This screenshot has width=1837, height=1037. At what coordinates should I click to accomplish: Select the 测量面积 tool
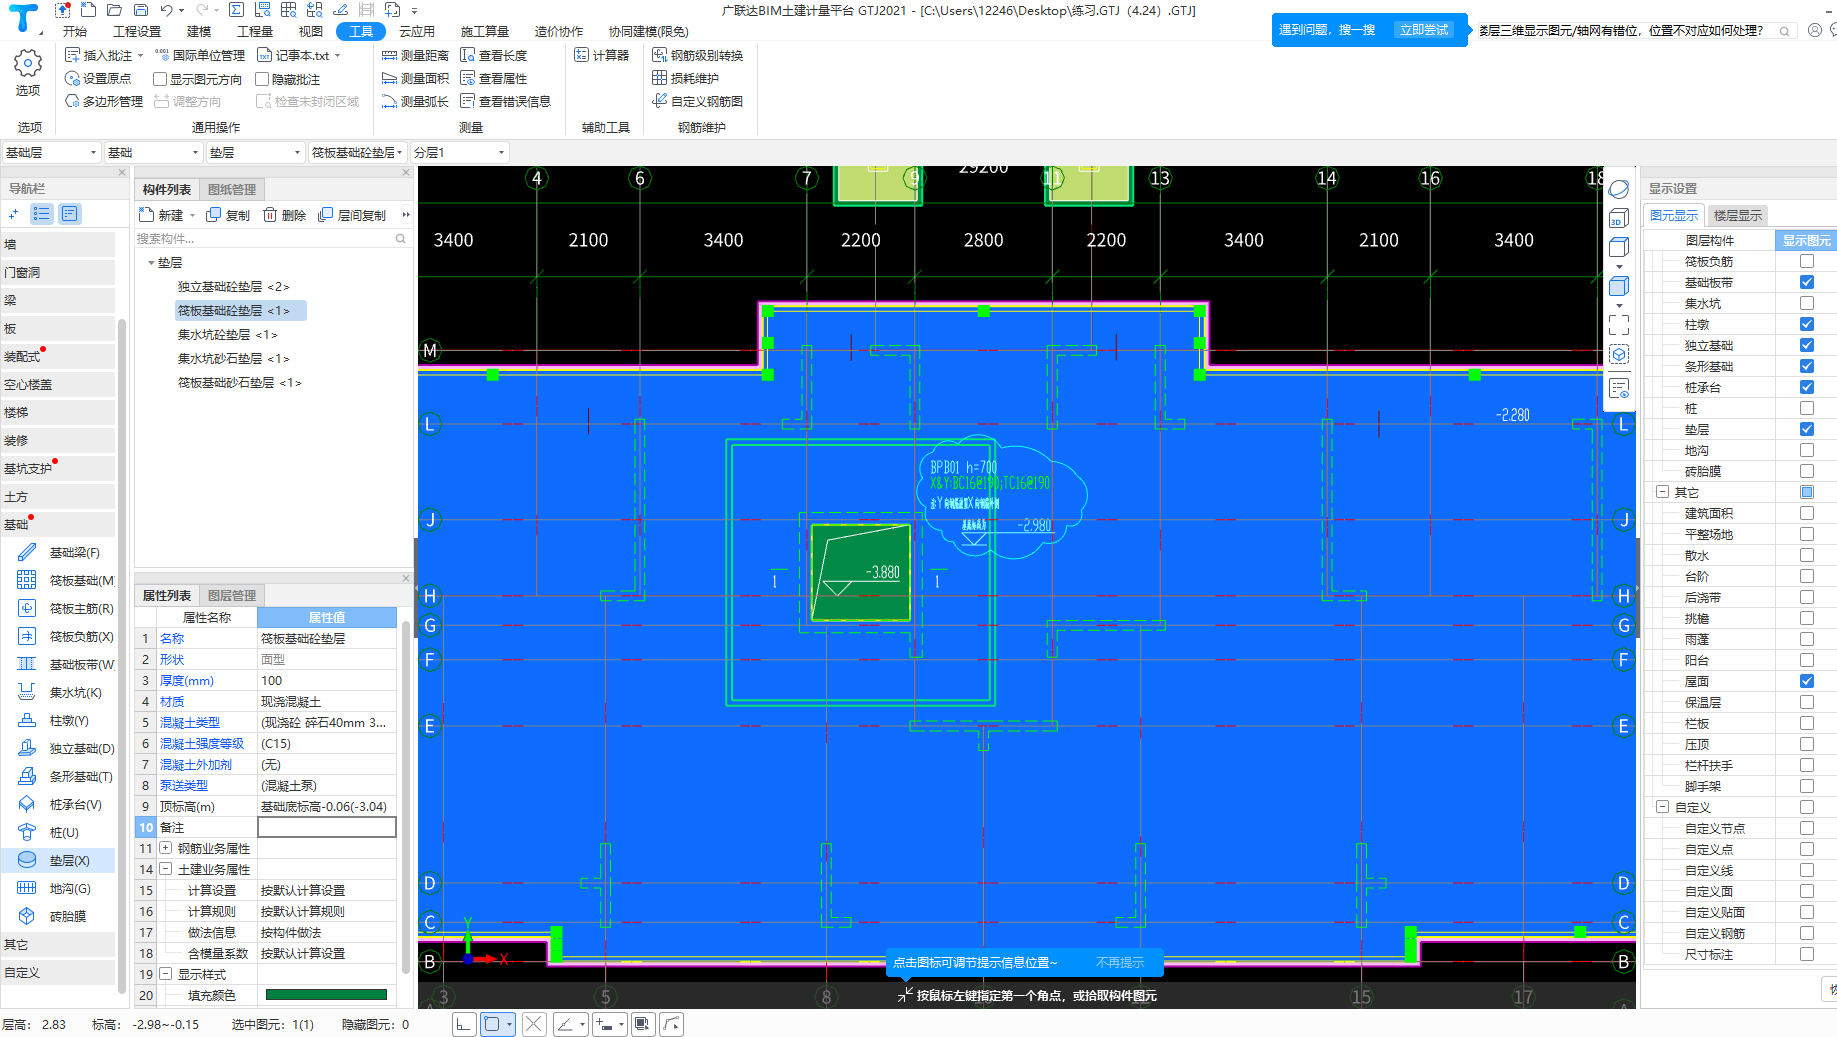415,78
